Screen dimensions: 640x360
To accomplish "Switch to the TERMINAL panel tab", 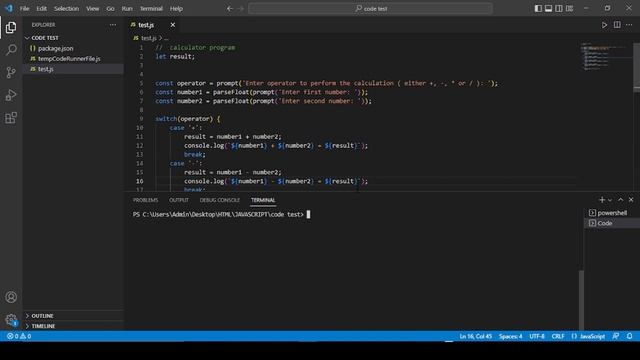I will tap(263, 200).
